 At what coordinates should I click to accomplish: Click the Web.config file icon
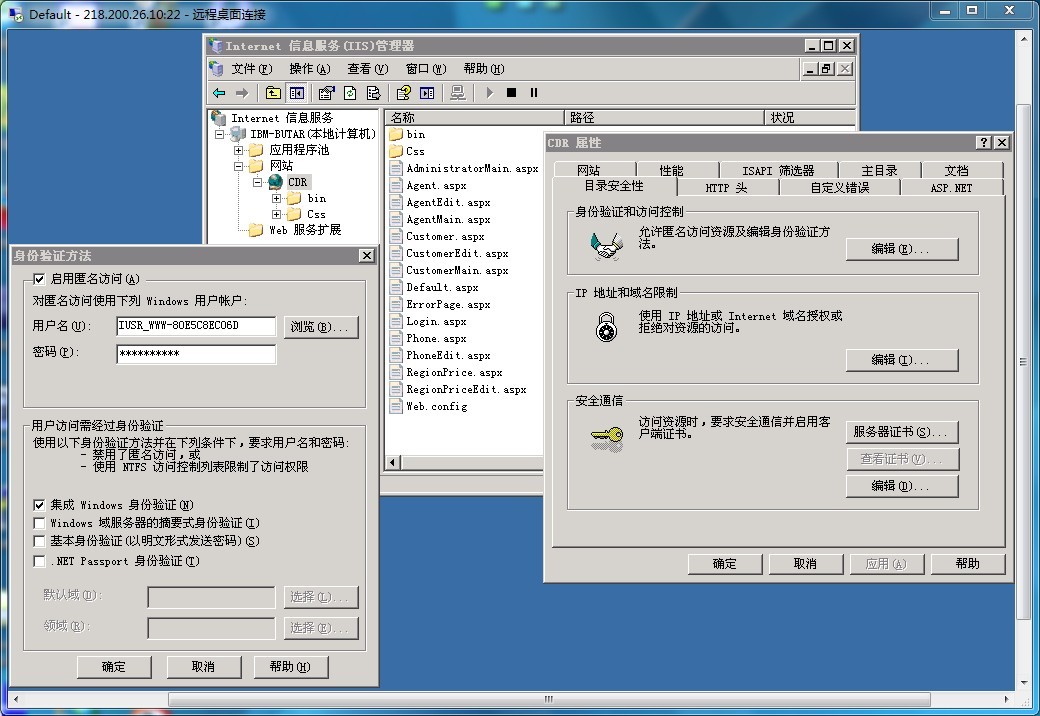tap(396, 406)
